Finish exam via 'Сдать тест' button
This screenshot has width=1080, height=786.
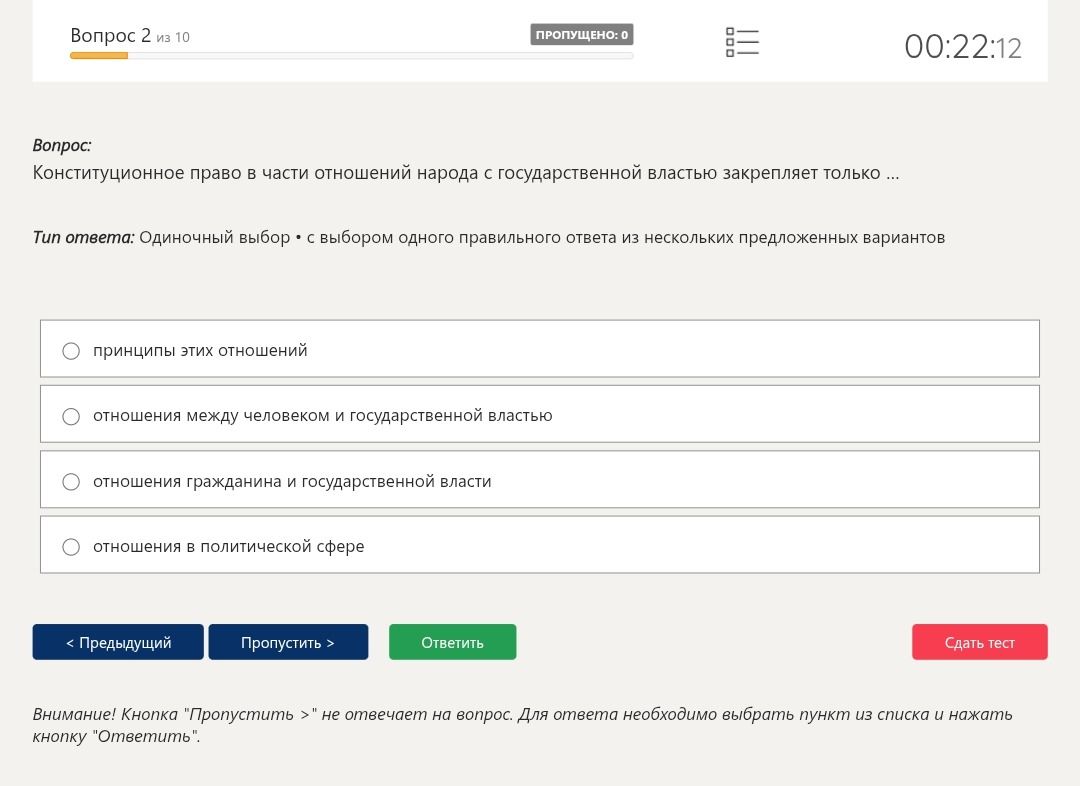[979, 642]
